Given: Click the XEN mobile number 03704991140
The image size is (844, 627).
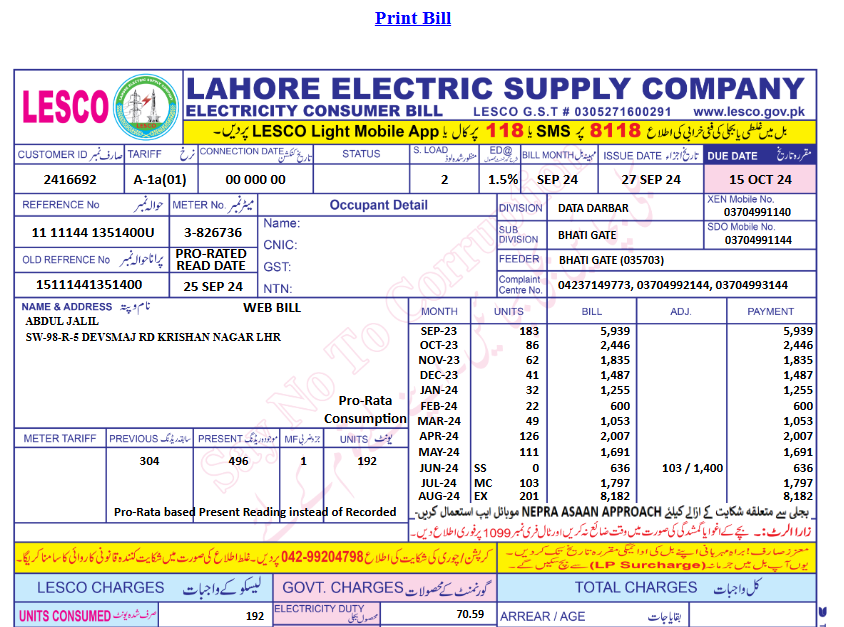Looking at the screenshot, I should point(758,212).
